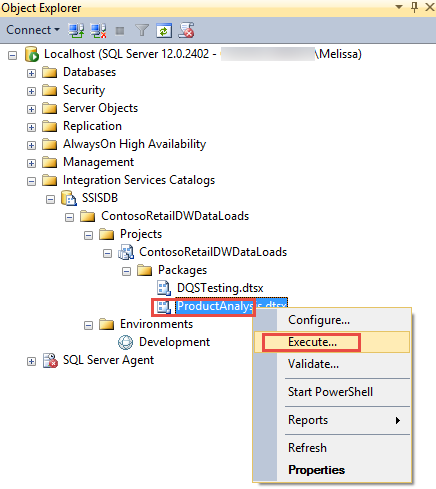Select the ContosoRetailDWDataLoads folder icon
Viewport: 436px width, 489px height.
click(88, 216)
